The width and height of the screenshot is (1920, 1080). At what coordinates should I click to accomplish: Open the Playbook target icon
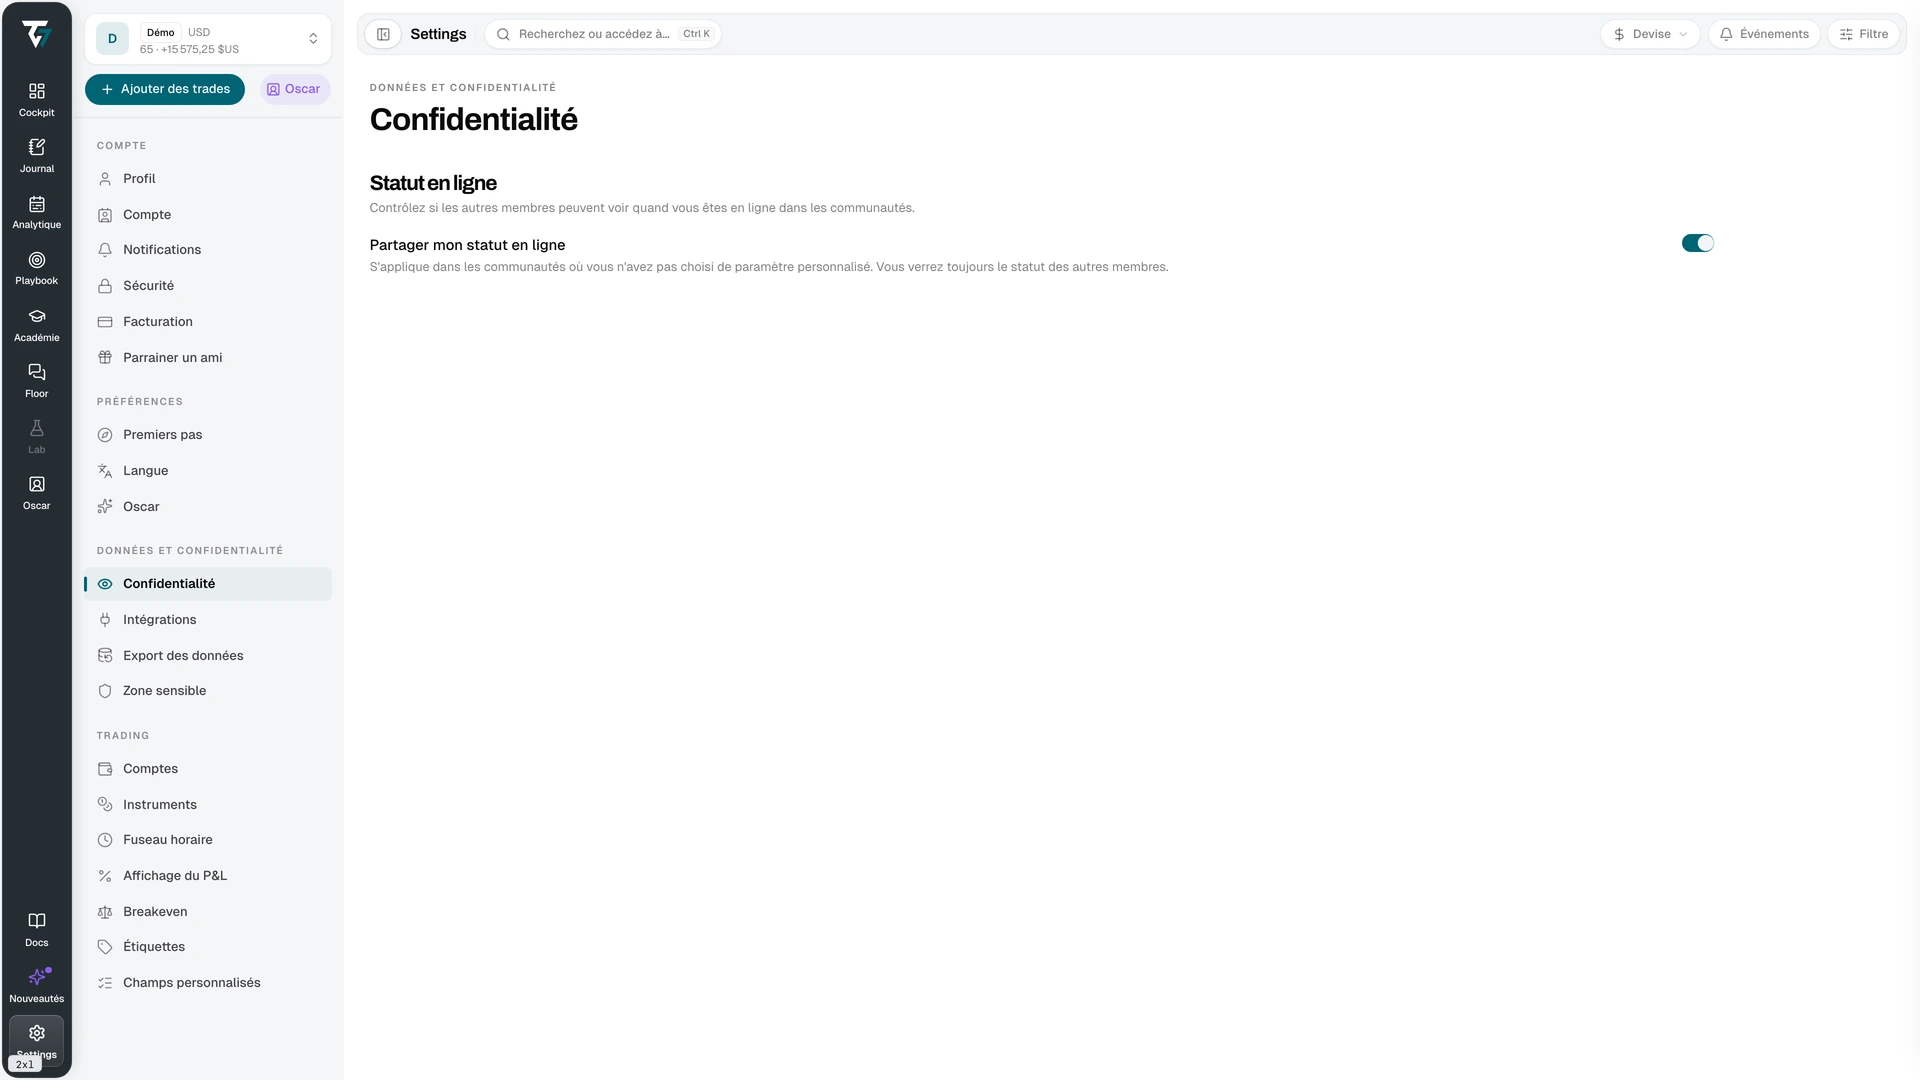[x=37, y=260]
